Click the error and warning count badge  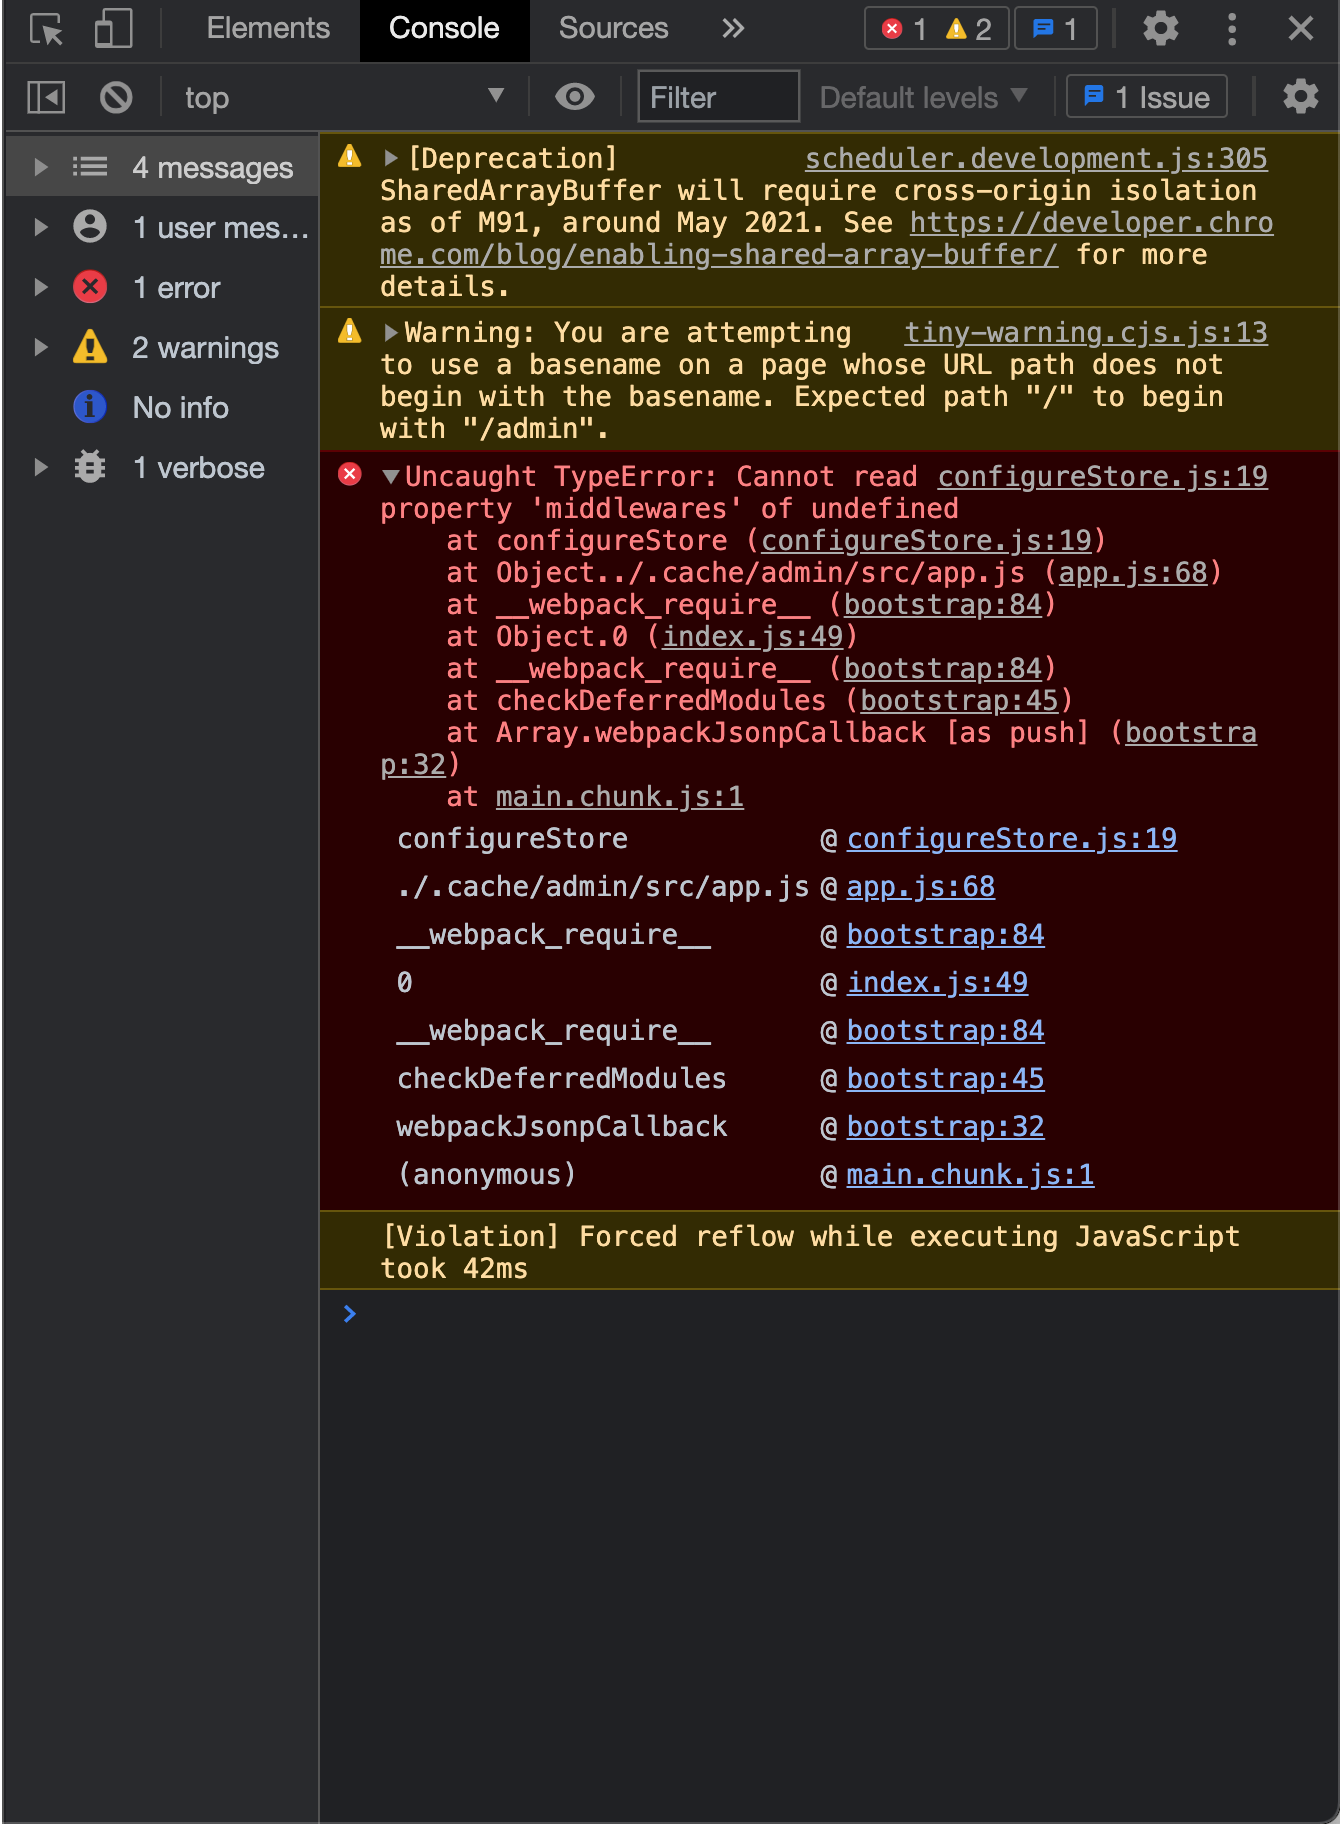click(x=936, y=29)
